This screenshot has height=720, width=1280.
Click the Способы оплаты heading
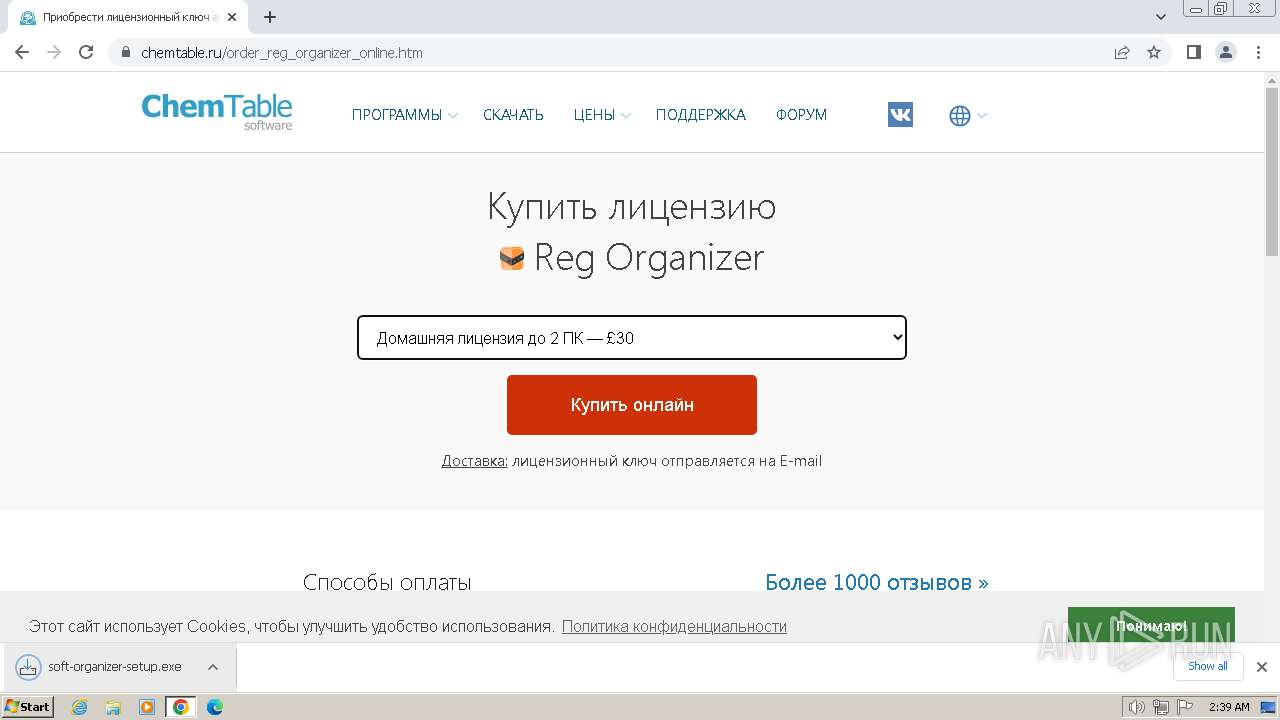coord(387,582)
